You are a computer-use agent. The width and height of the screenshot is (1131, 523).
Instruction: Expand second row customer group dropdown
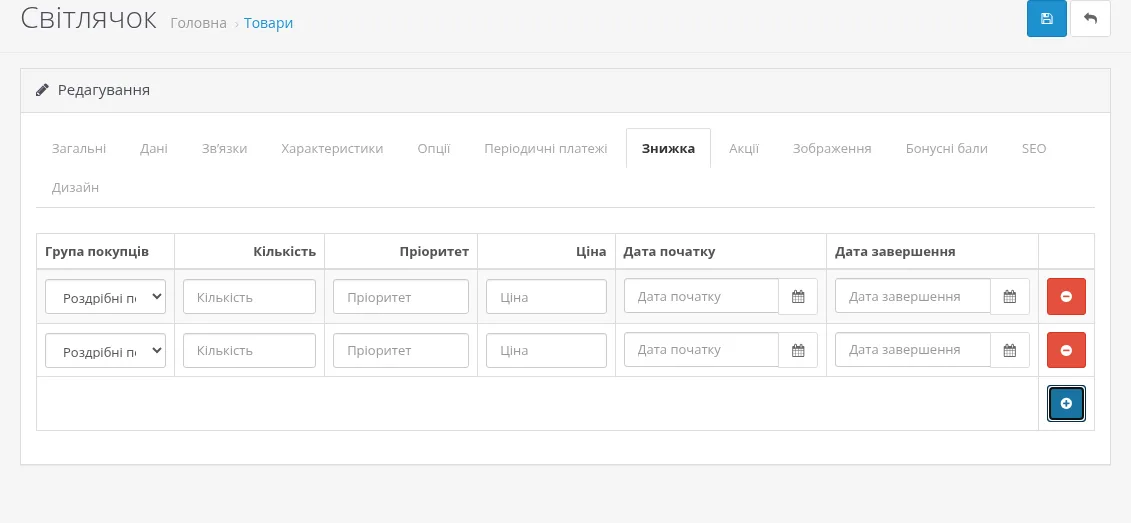coord(105,350)
